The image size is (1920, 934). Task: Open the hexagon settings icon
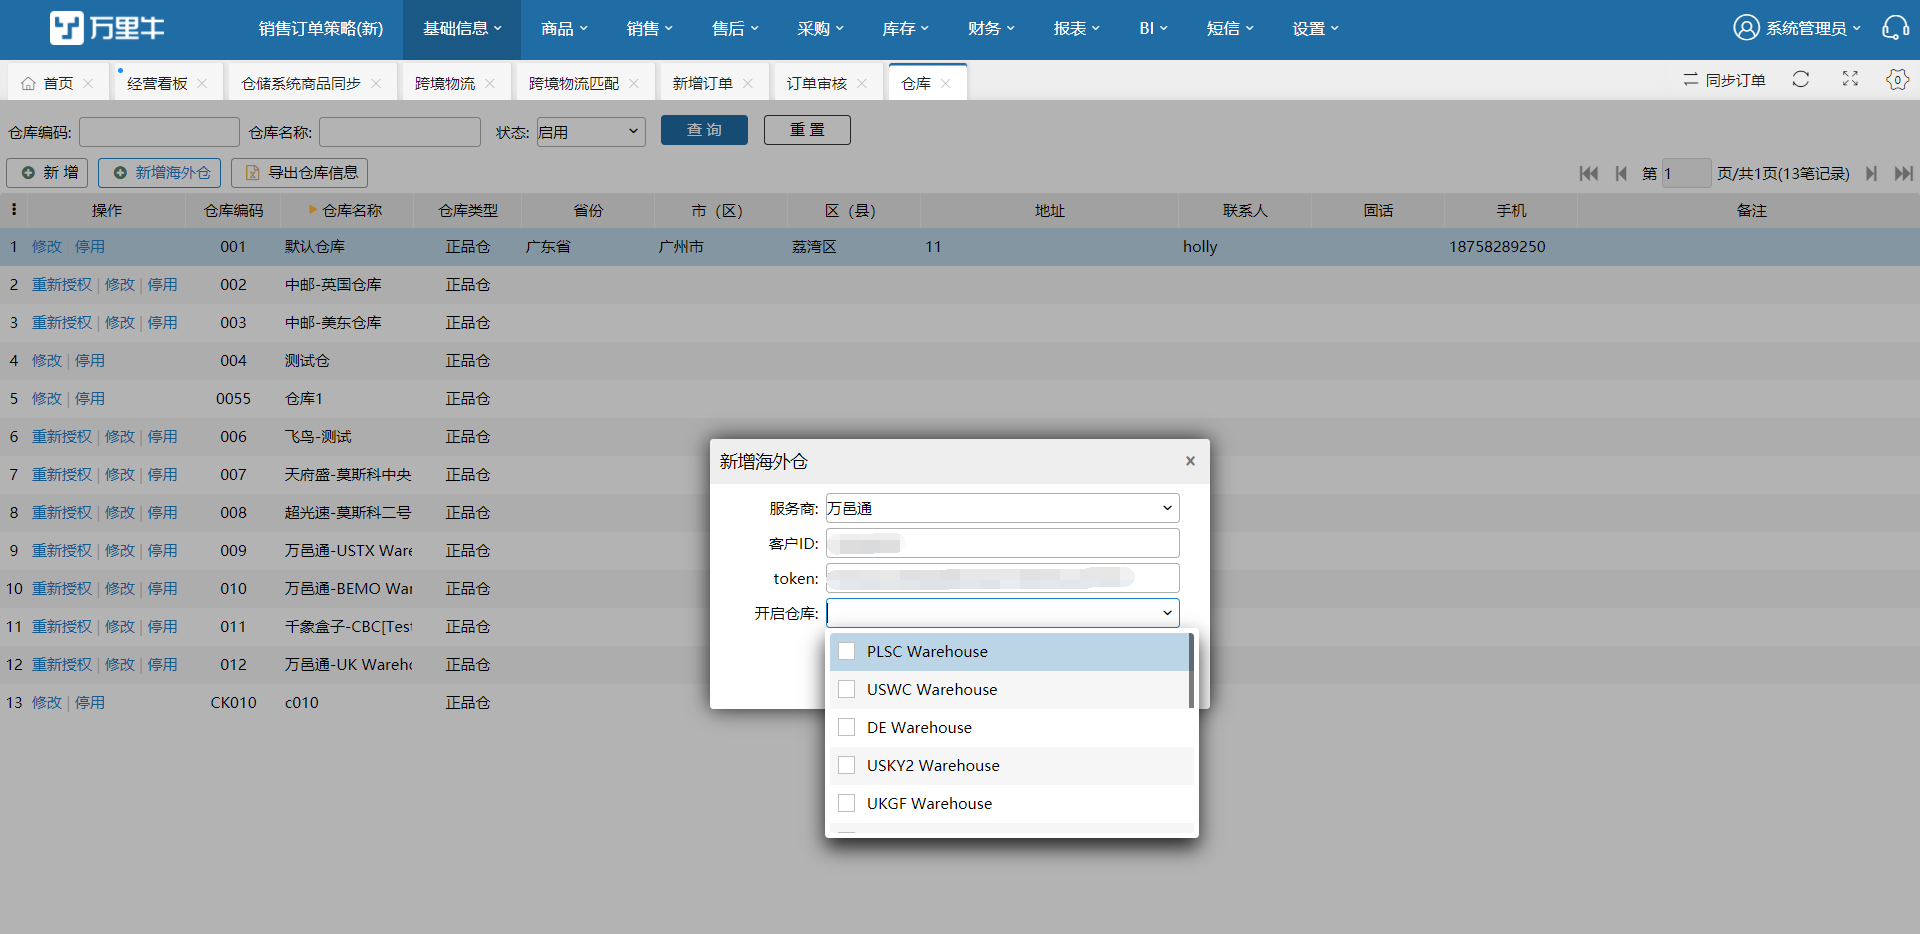(x=1897, y=79)
